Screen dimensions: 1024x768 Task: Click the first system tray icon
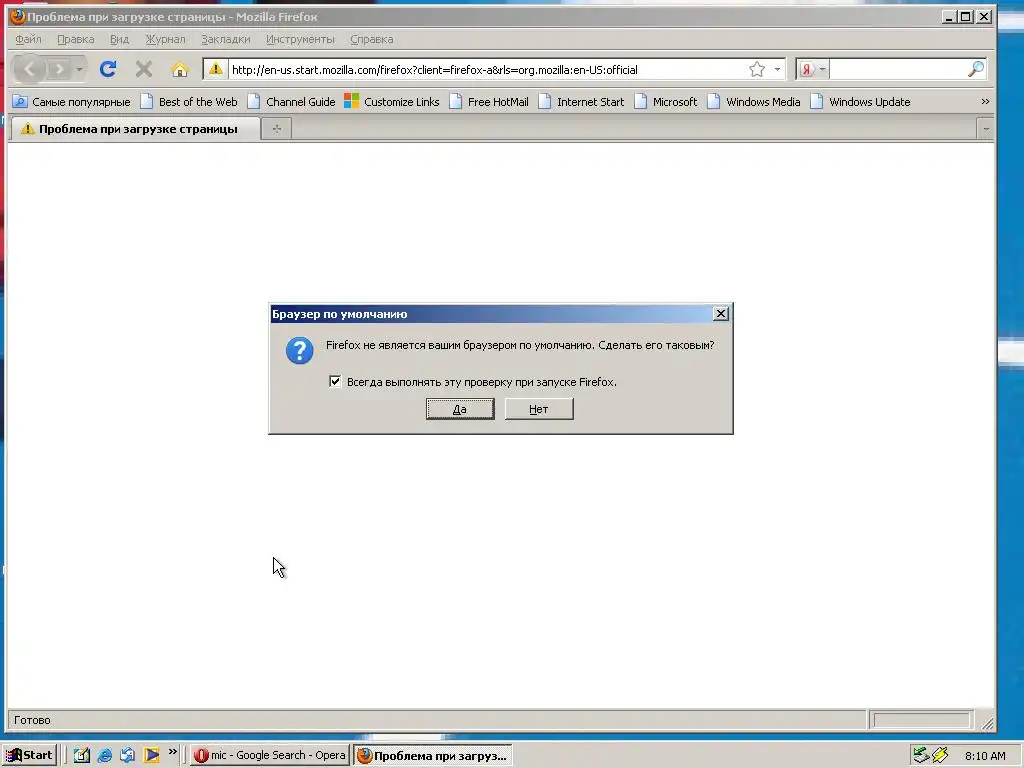click(921, 755)
